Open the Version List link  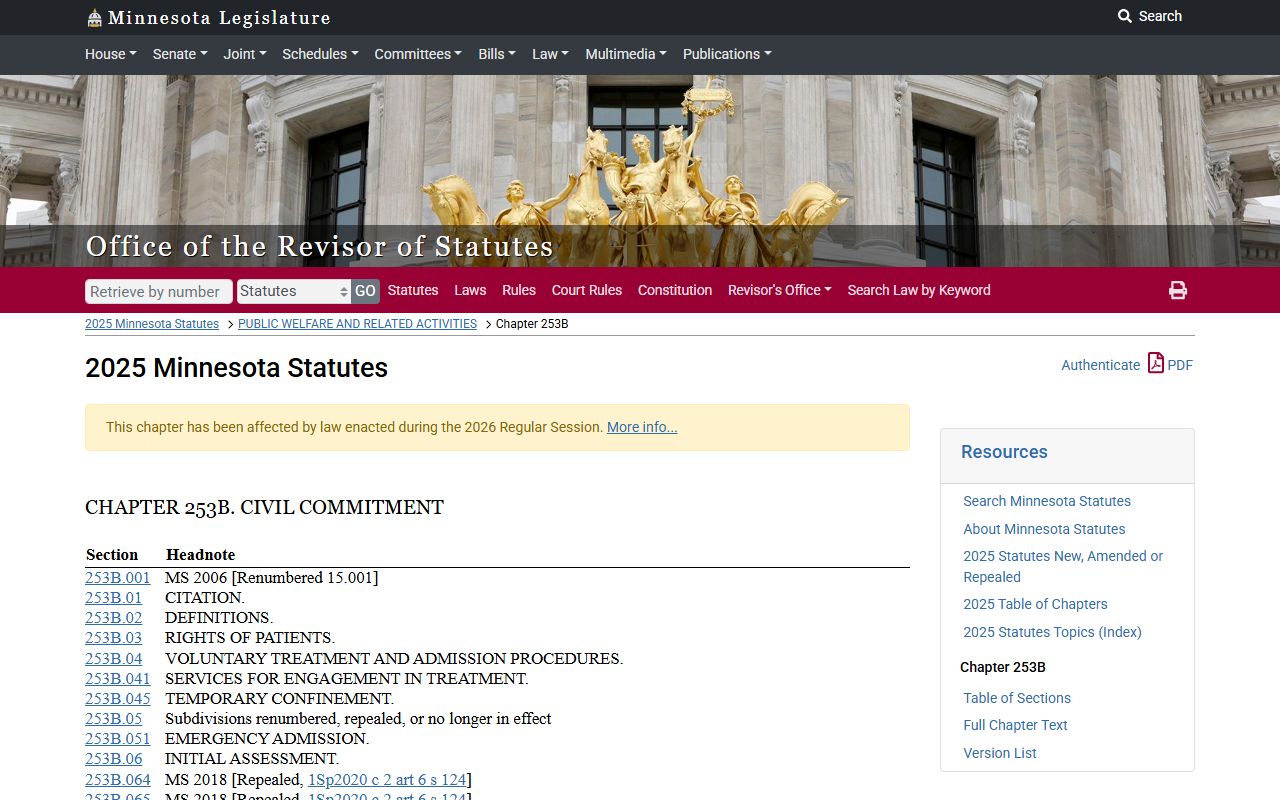click(x=1000, y=753)
